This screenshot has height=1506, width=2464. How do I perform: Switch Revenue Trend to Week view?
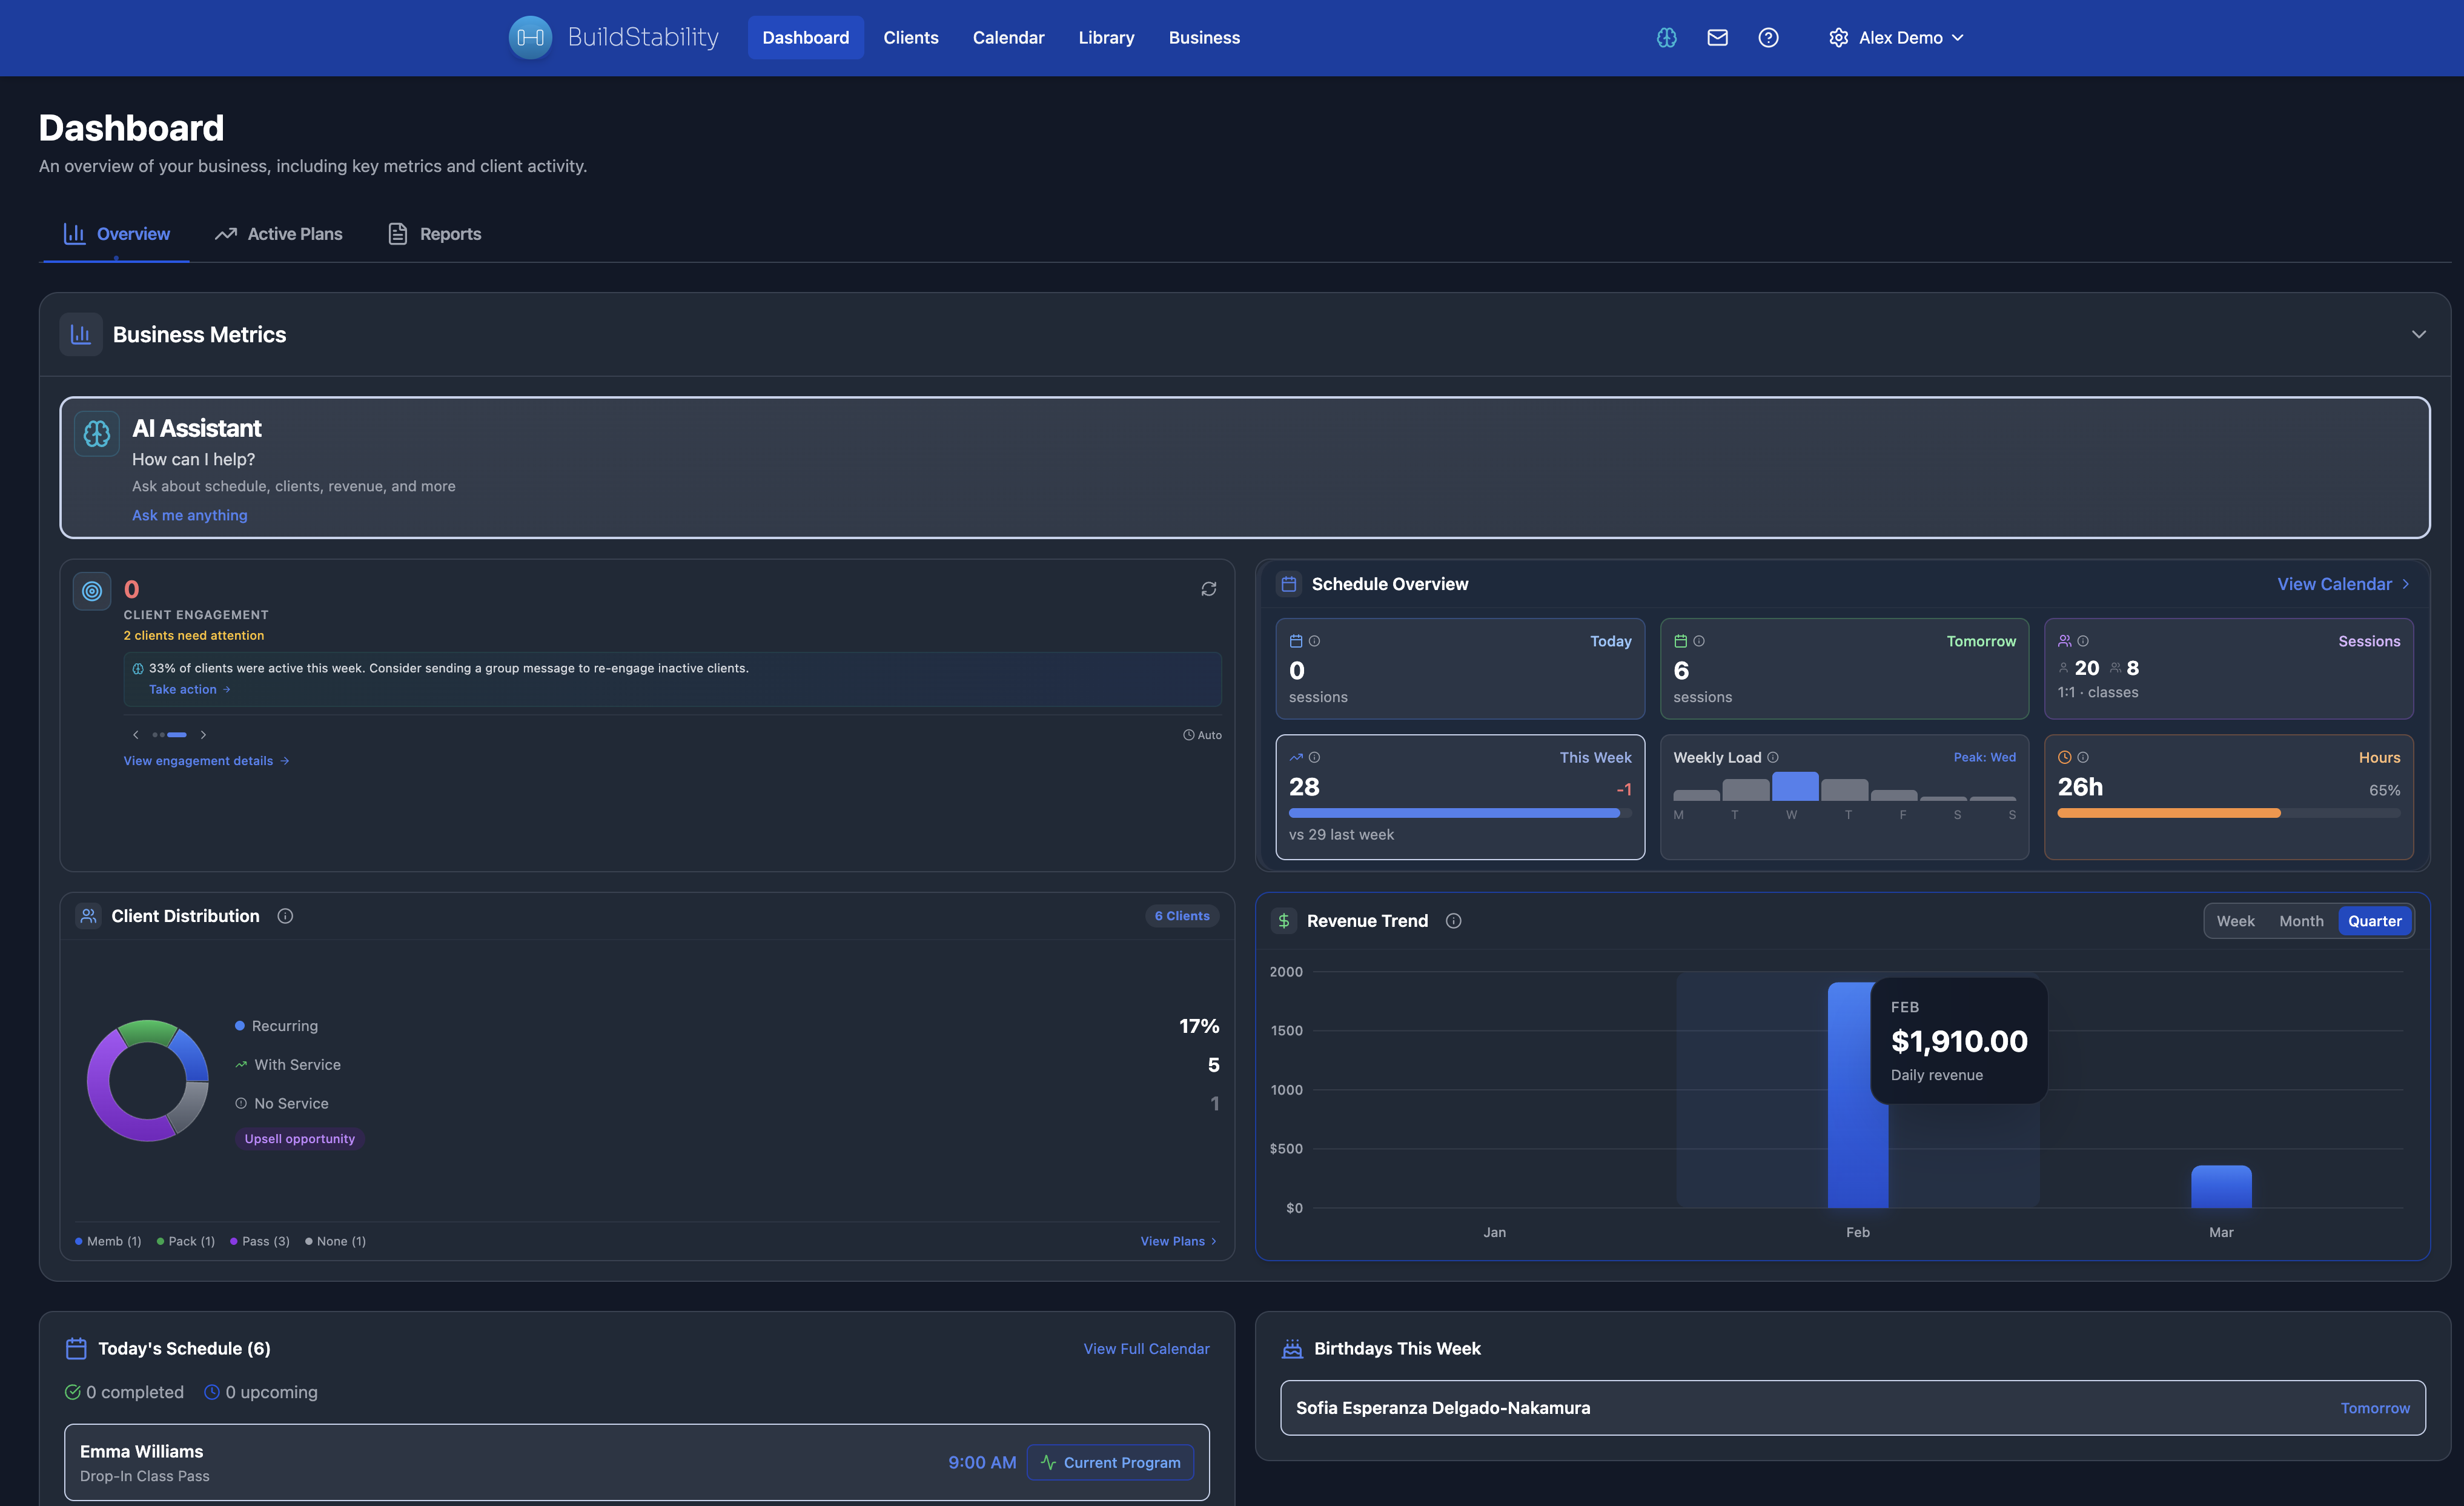2236,920
